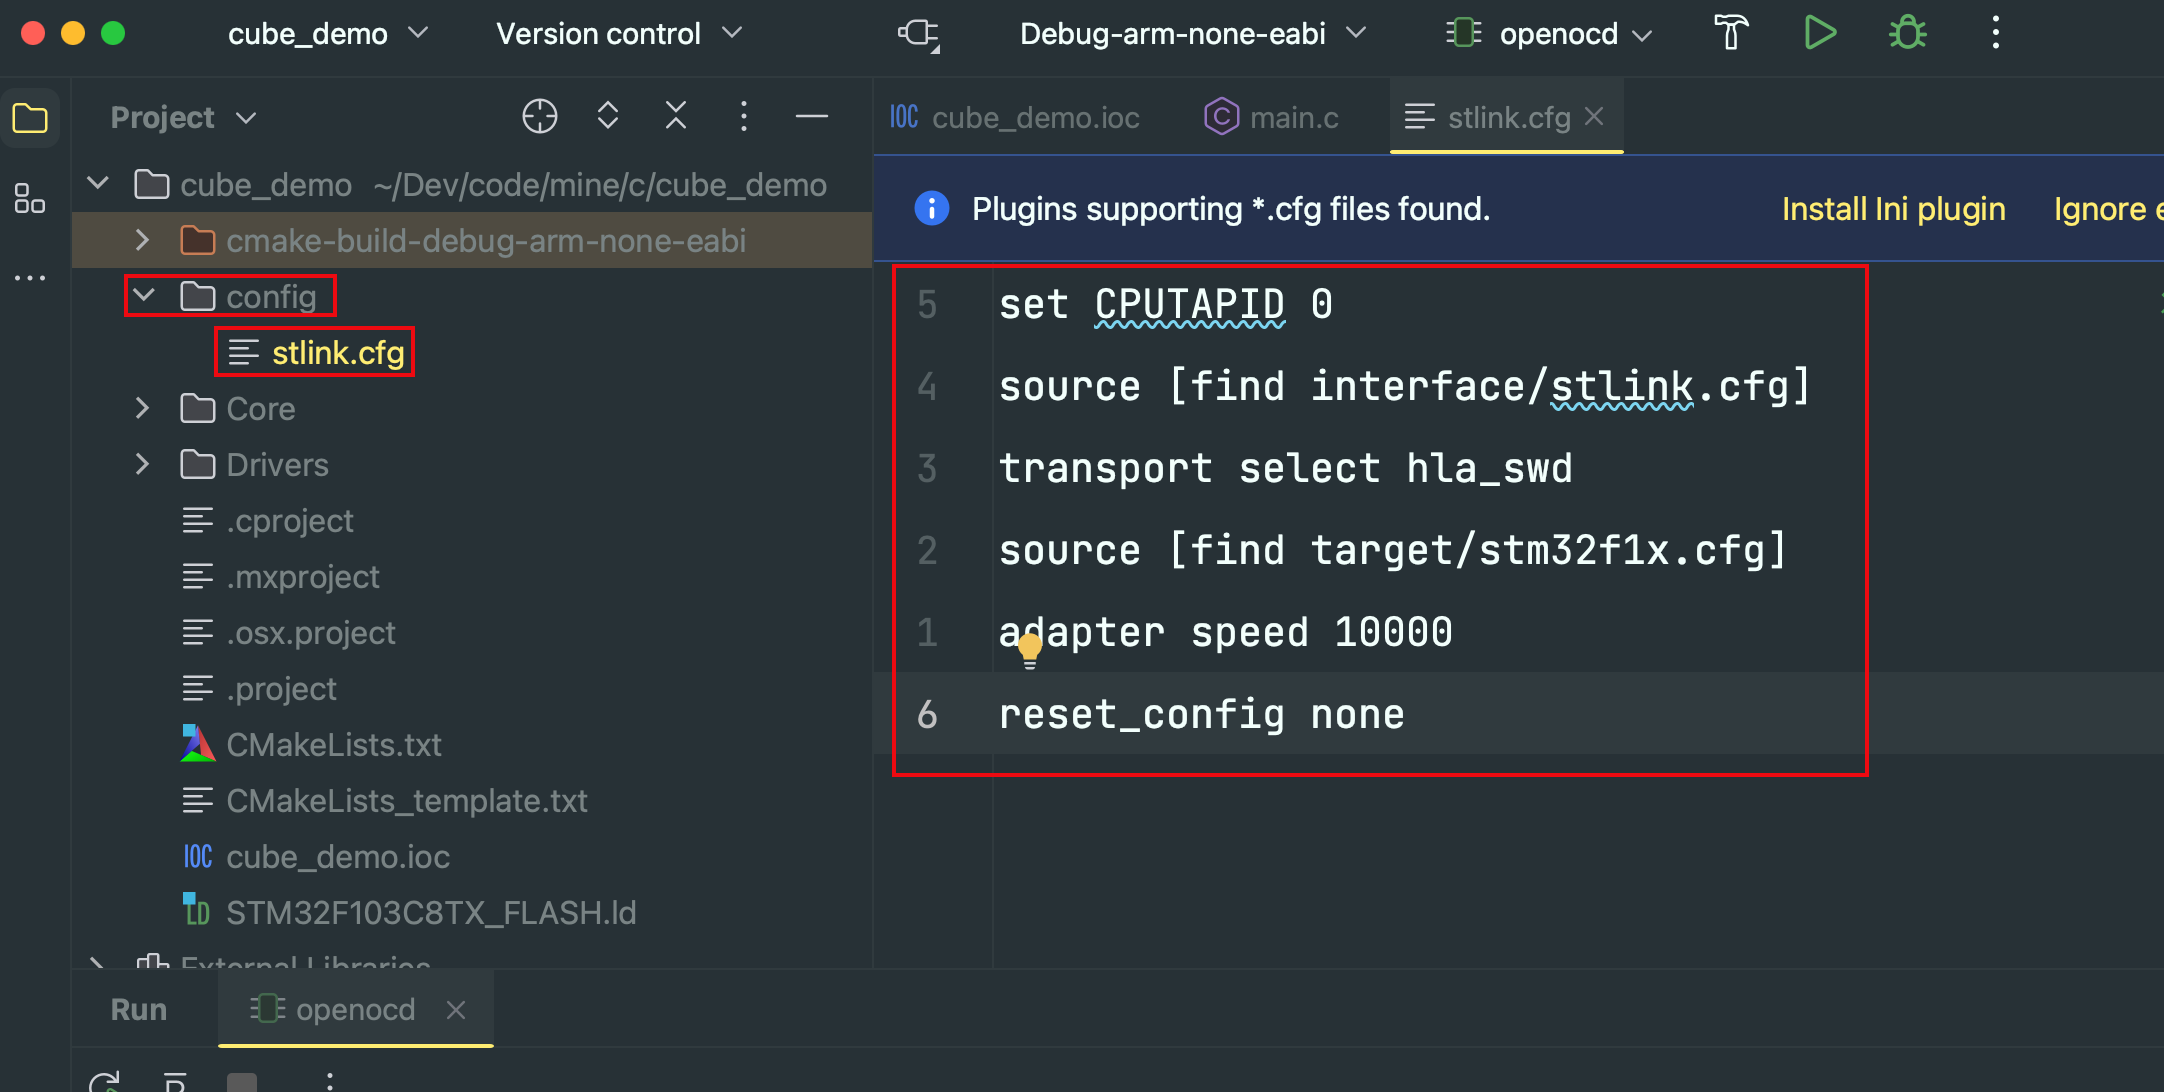This screenshot has height=1092, width=2164.
Task: Stop the running openocd process
Action: tap(242, 1082)
